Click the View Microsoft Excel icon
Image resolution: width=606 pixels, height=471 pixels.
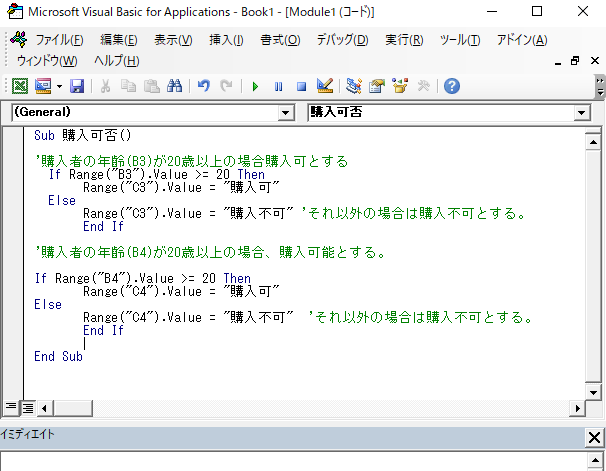click(x=19, y=86)
